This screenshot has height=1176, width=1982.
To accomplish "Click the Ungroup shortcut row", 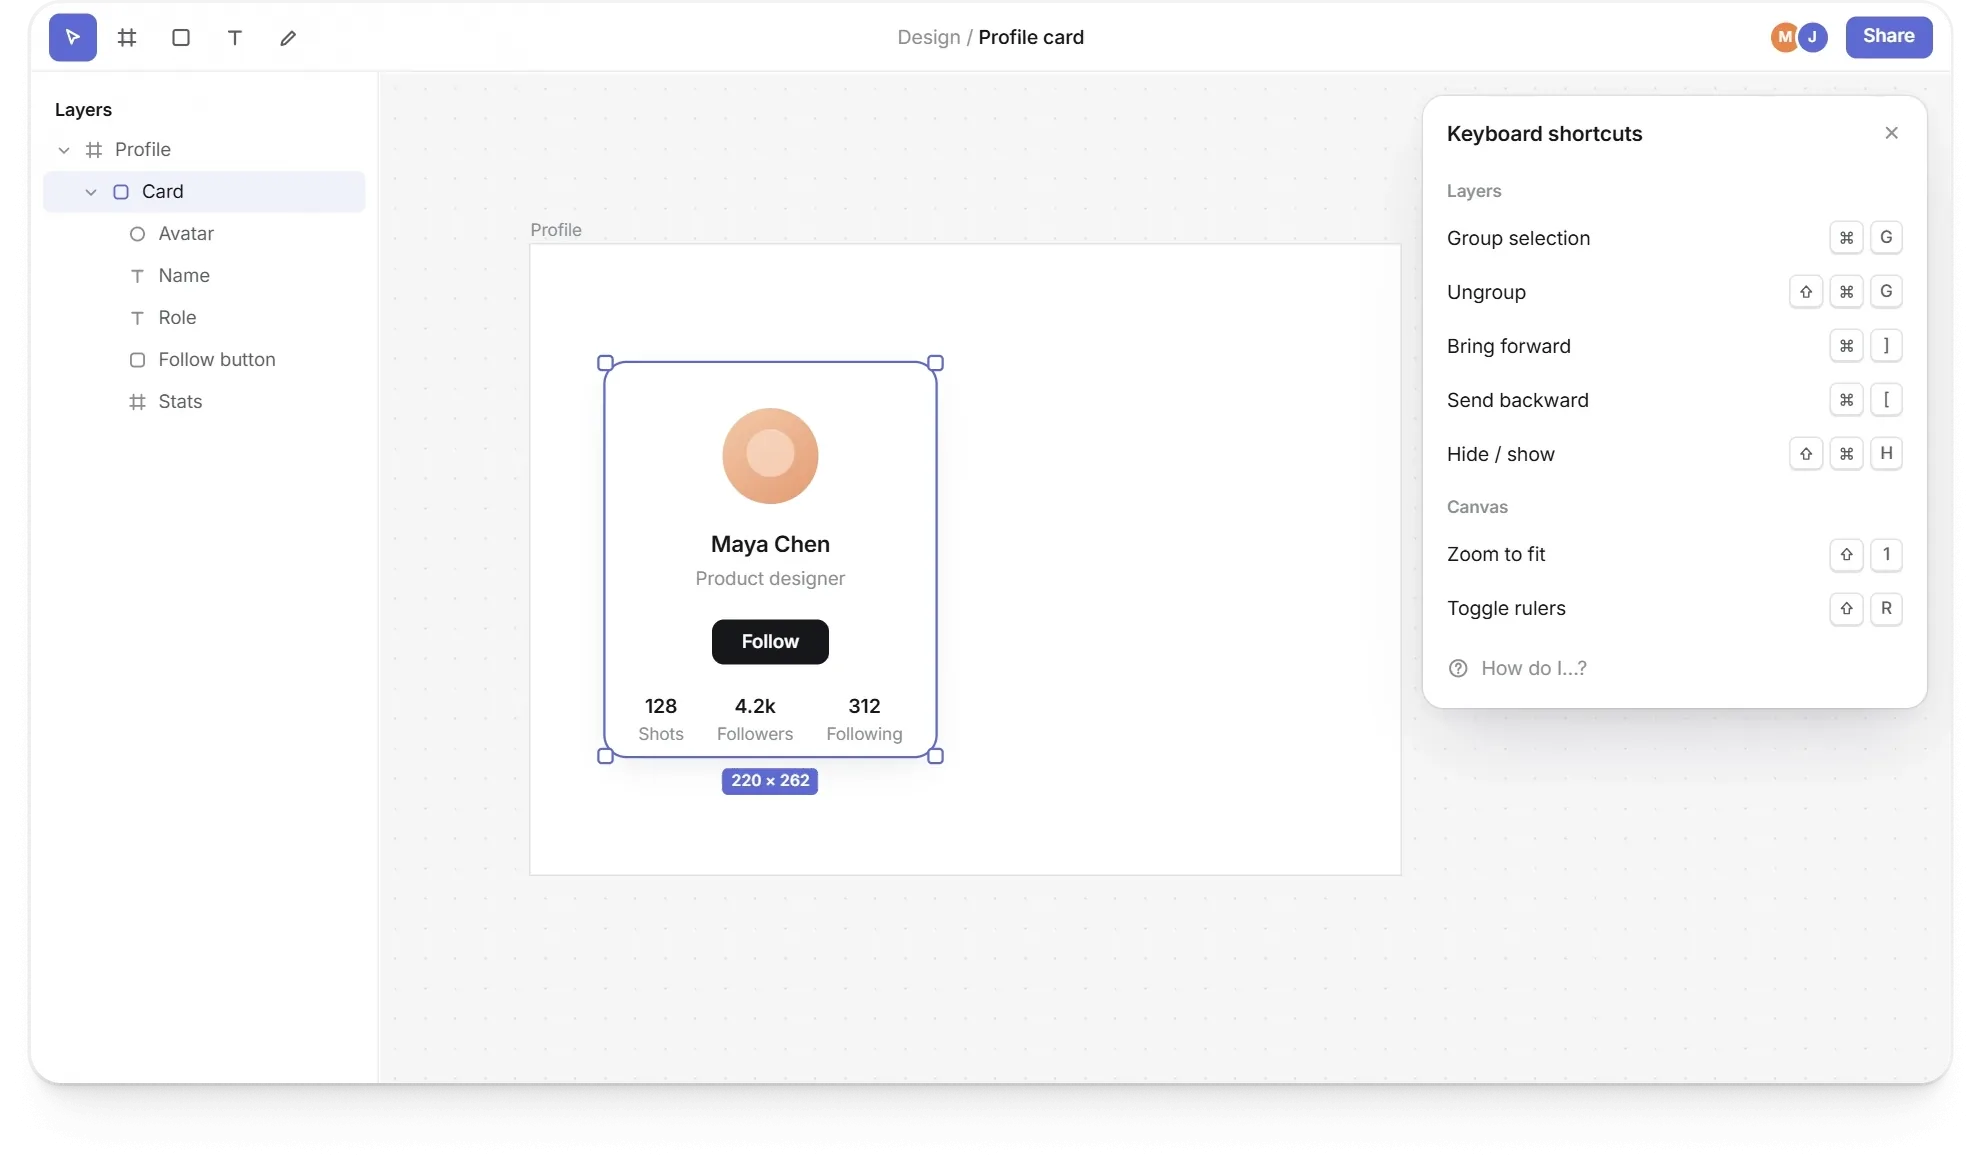I will click(1674, 292).
